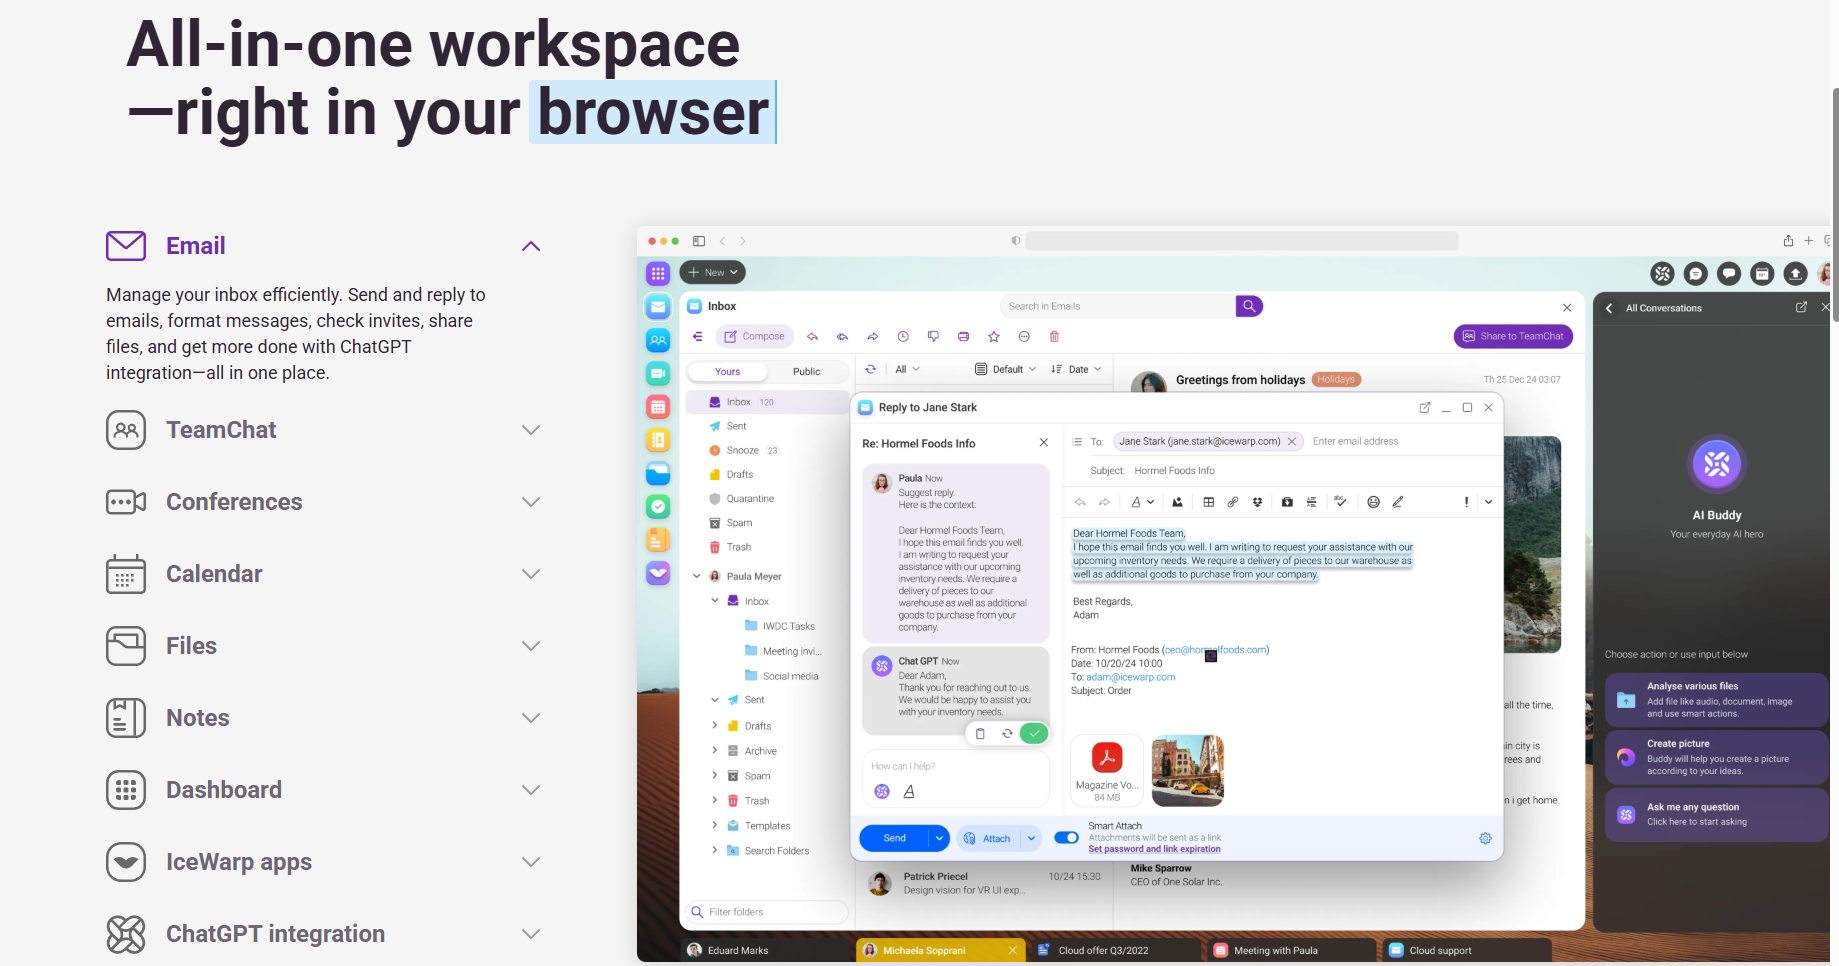
Task: Run spell check with the abc icon
Action: [1341, 502]
